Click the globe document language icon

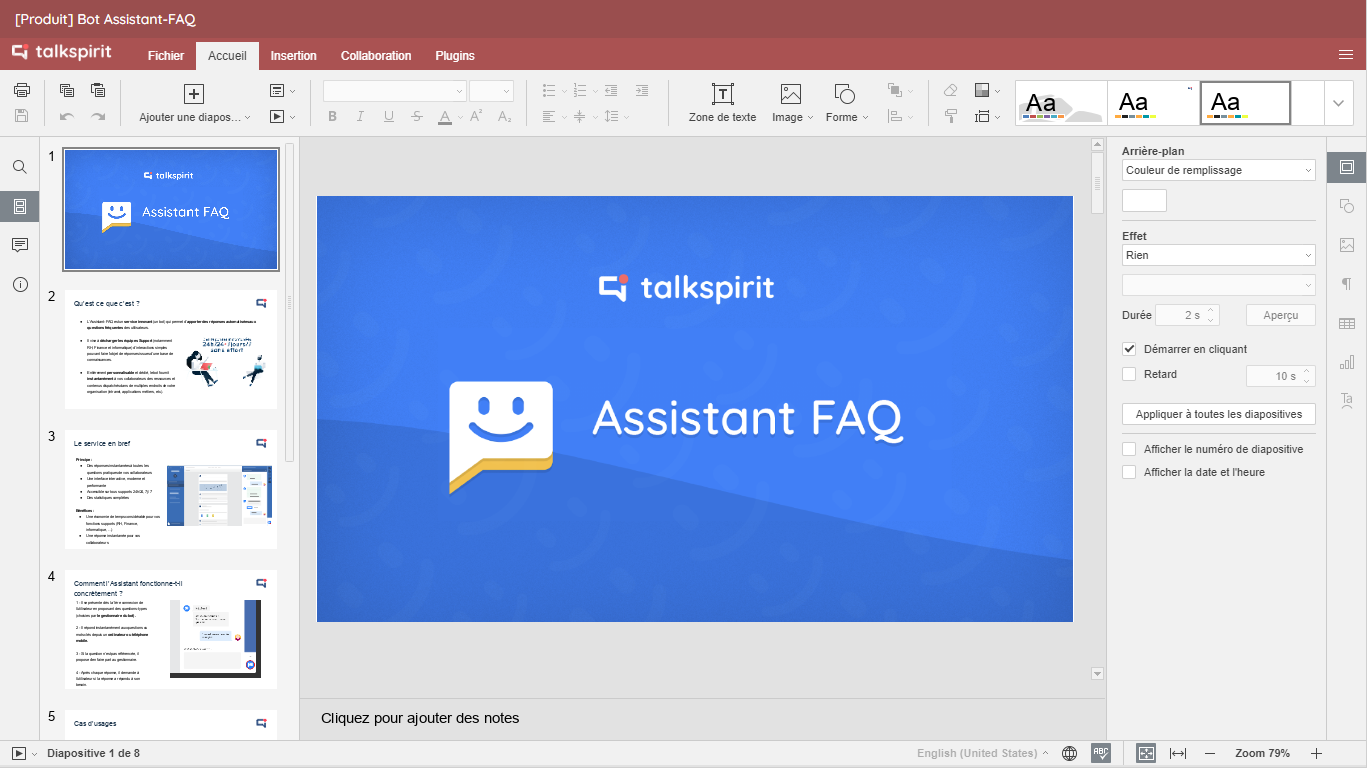tap(1069, 753)
